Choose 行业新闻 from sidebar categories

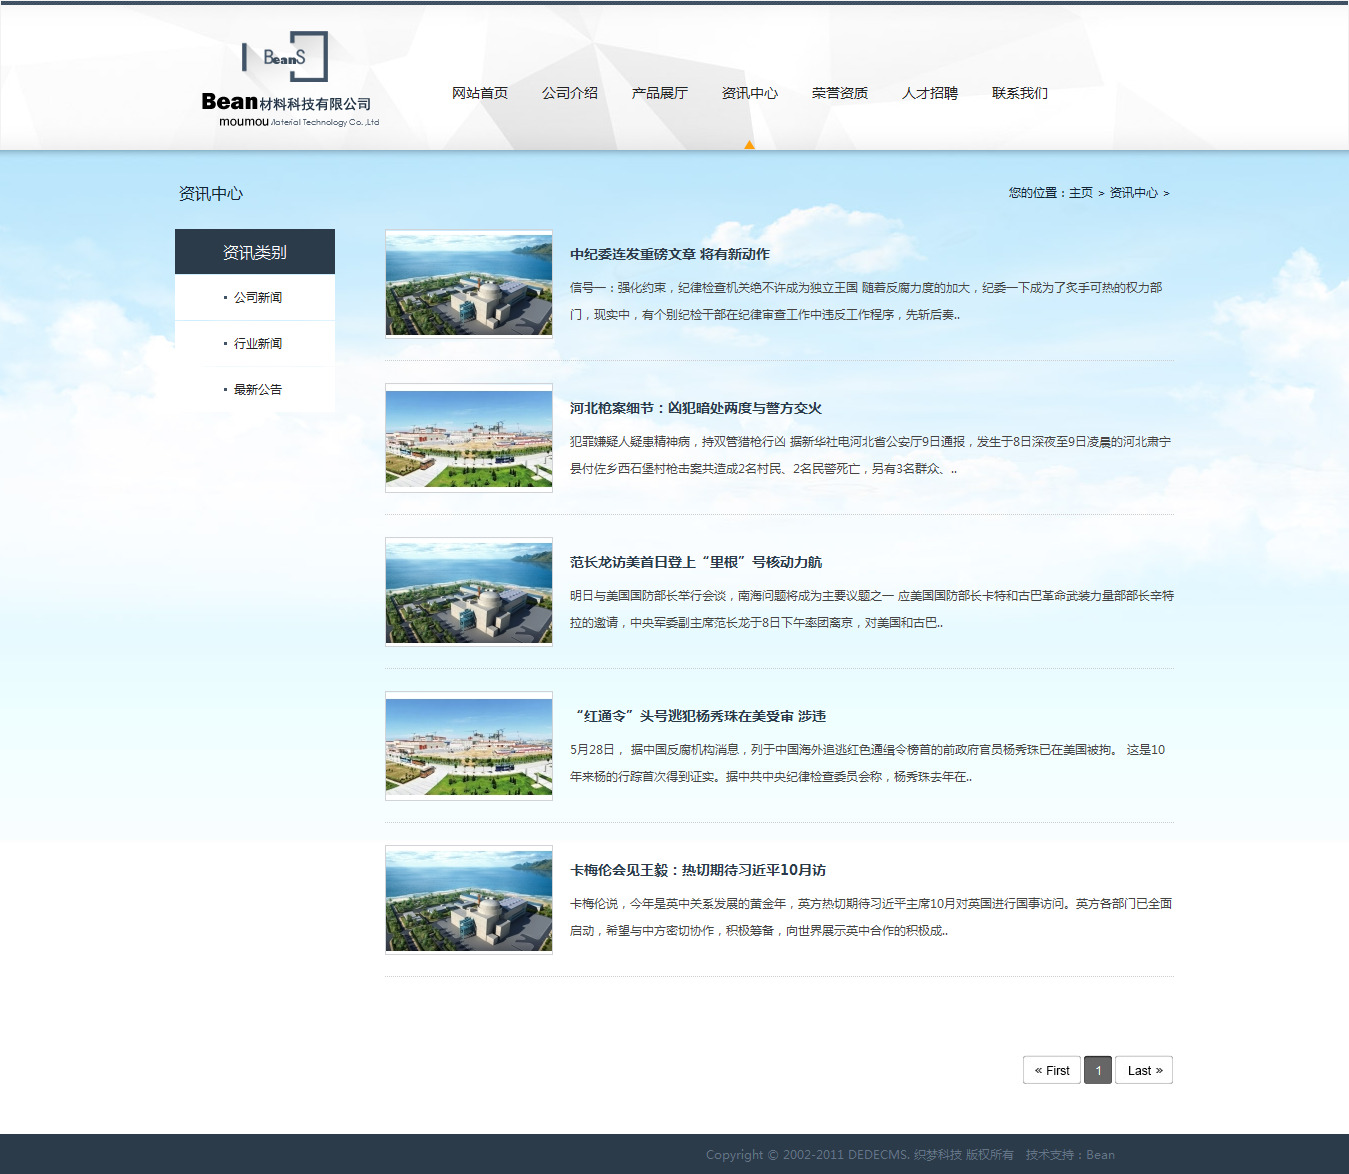(x=257, y=343)
